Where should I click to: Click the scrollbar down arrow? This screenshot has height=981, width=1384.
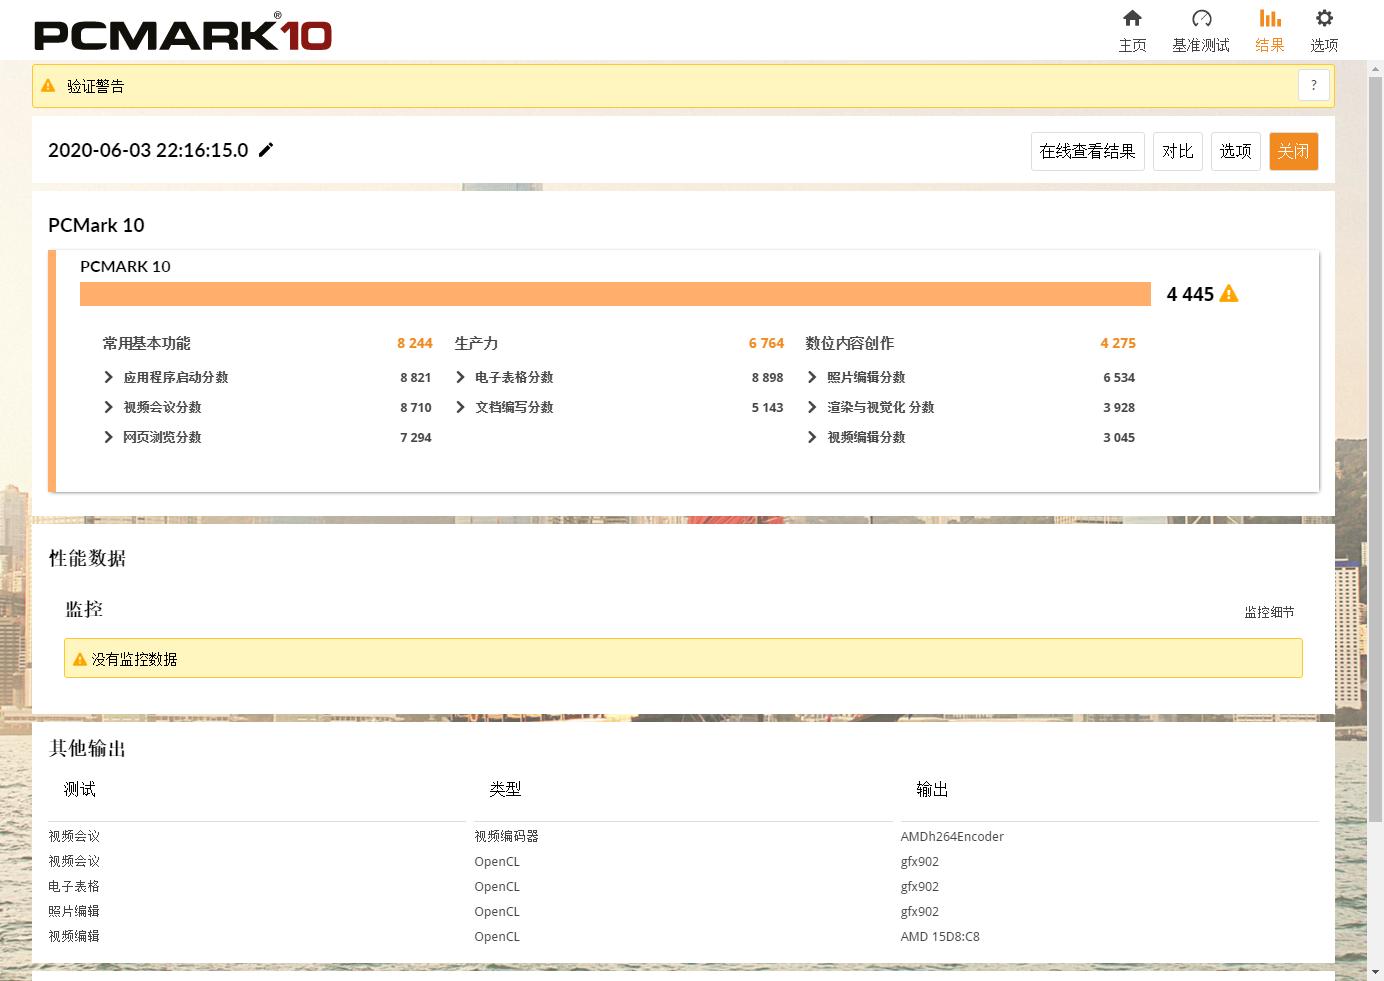point(1375,971)
